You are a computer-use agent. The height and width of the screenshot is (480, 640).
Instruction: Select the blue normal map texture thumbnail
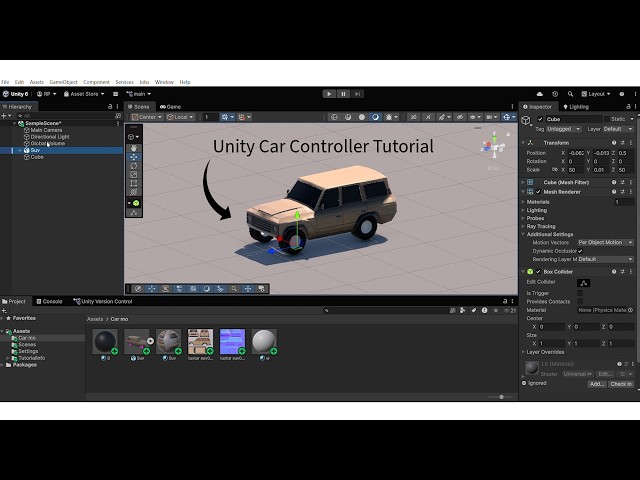point(232,342)
